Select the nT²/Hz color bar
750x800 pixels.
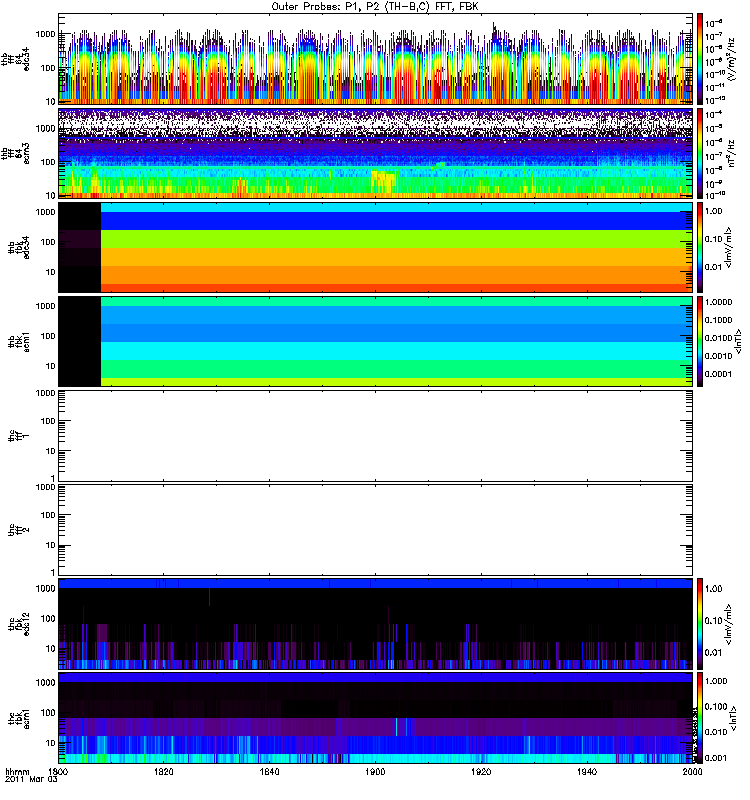coord(700,154)
